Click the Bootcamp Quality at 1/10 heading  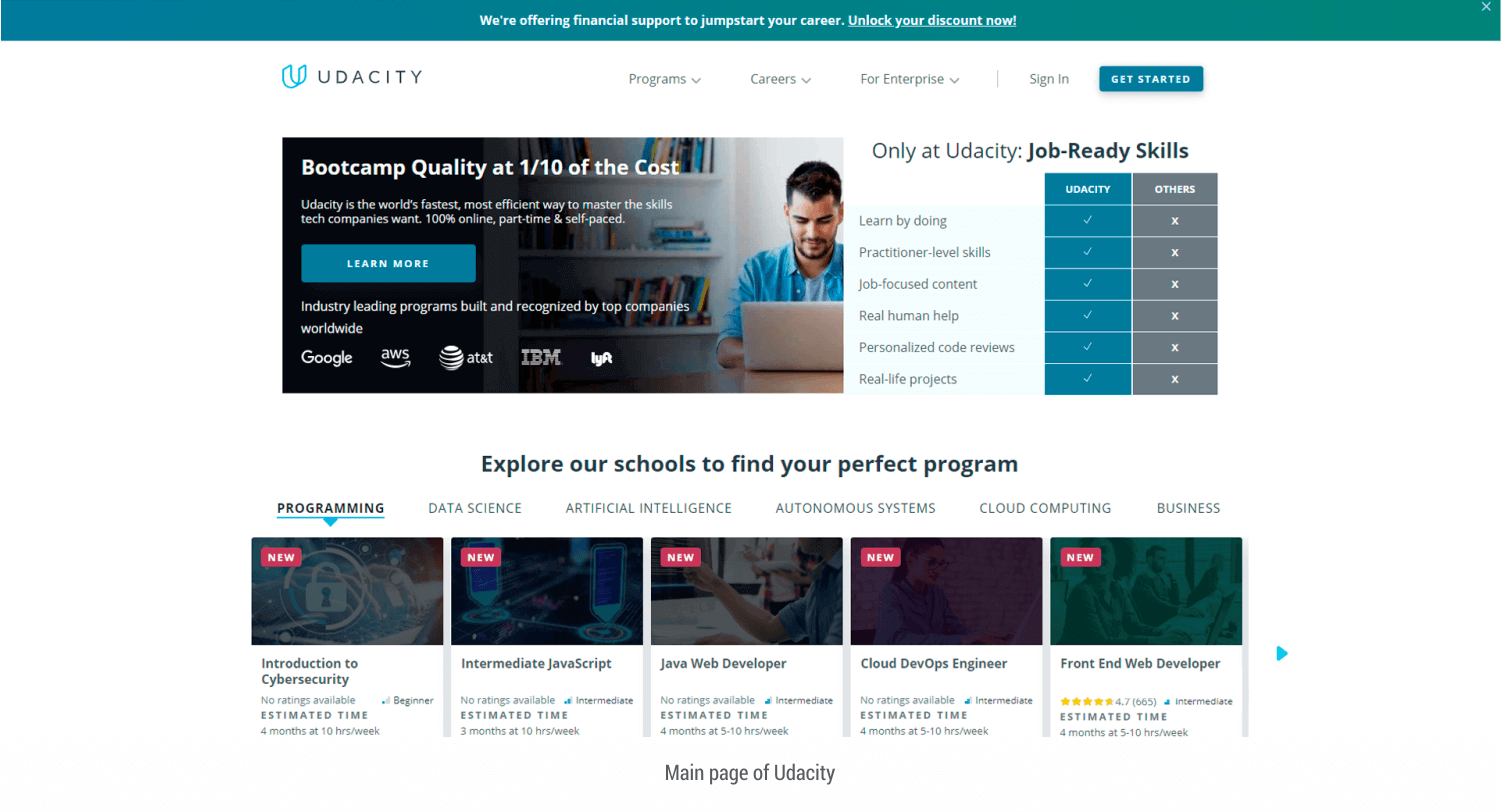490,167
